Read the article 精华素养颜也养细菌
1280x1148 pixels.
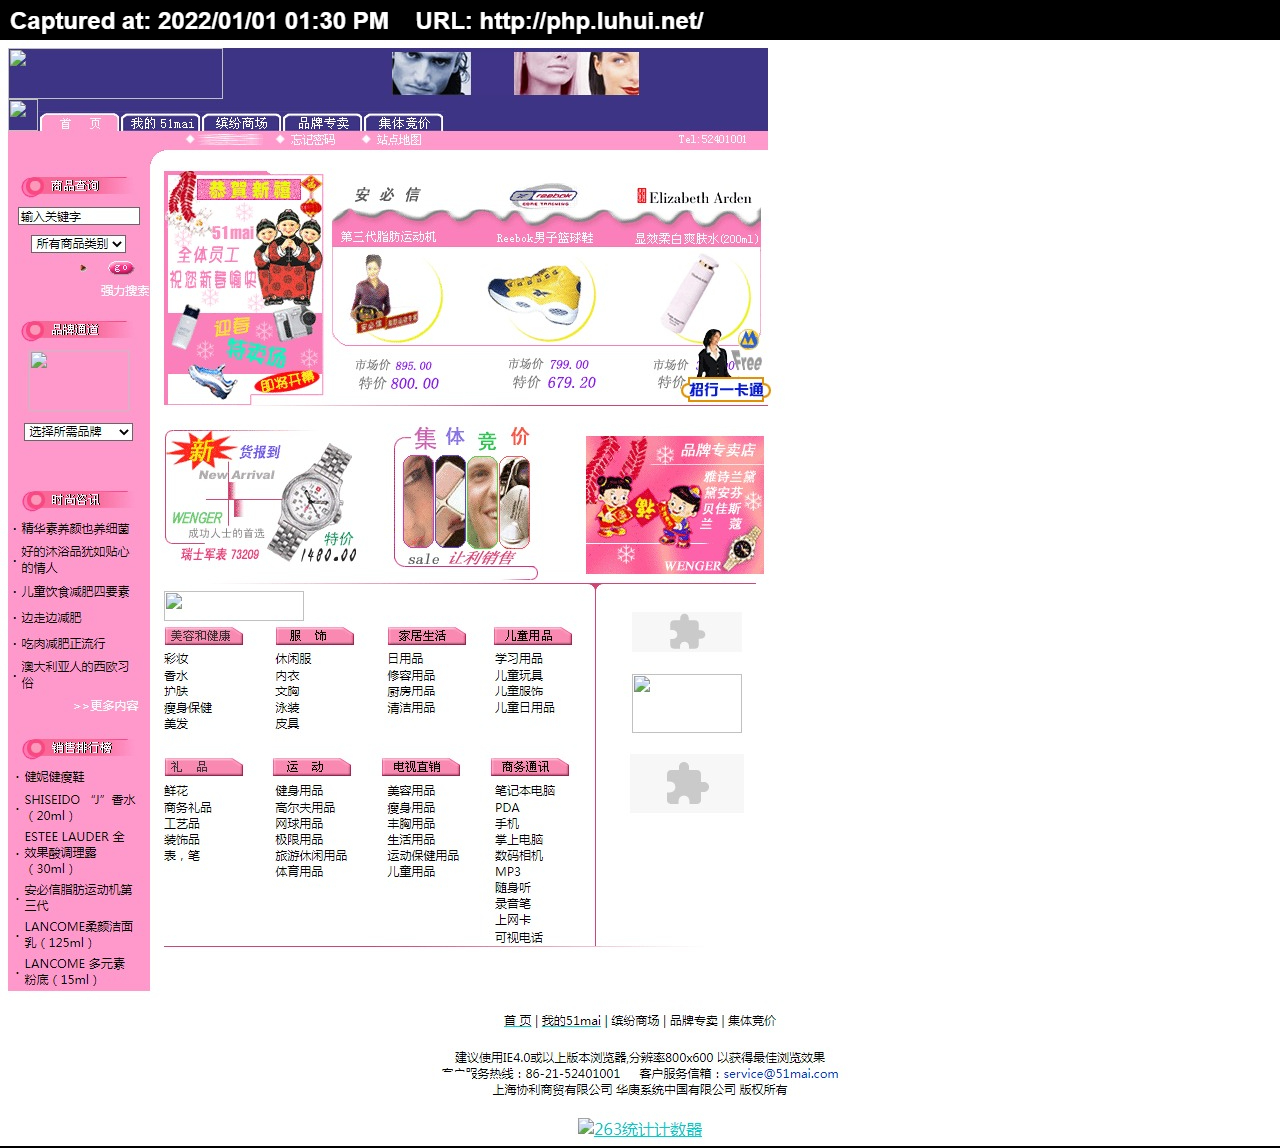(x=75, y=529)
